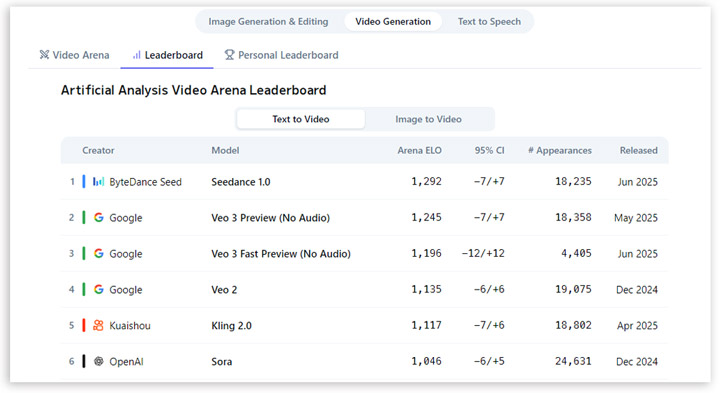Click the appearances count 18,802
The height and width of the screenshot is (393, 720).
573,325
